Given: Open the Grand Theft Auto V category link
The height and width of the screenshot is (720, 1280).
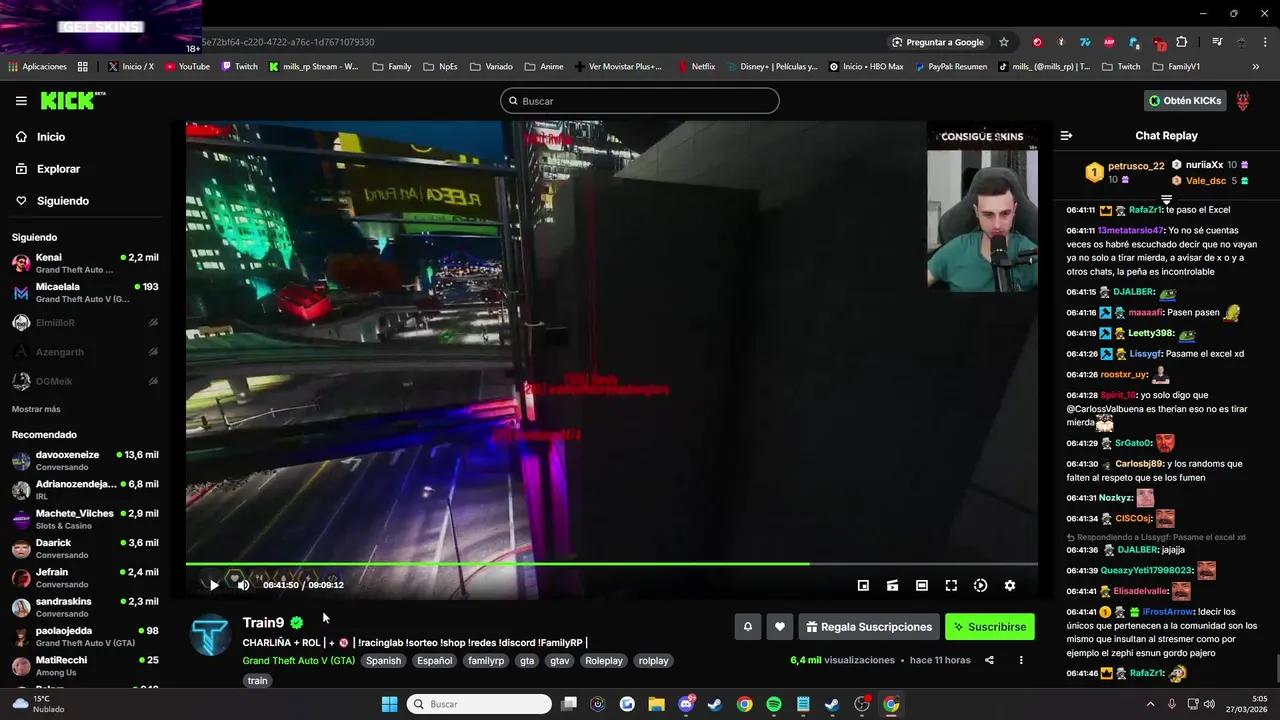Looking at the screenshot, I should coord(298,661).
